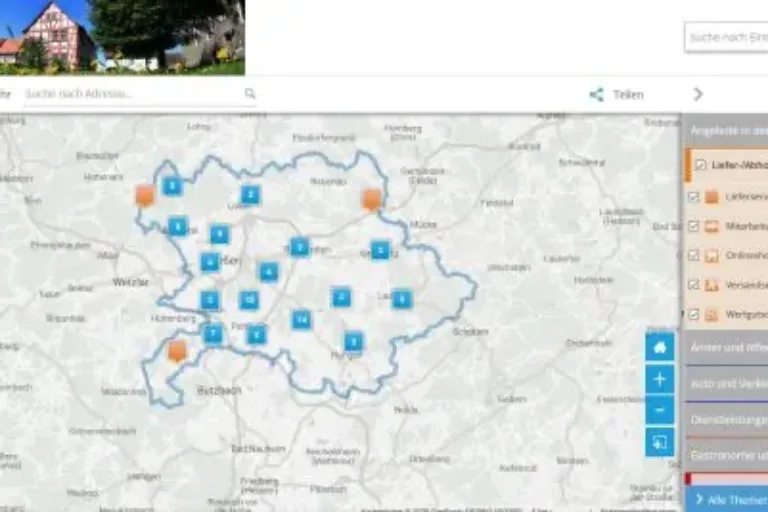768x512 pixels.
Task: Click the Suche nach Adresse input field
Action: pyautogui.click(x=130, y=94)
